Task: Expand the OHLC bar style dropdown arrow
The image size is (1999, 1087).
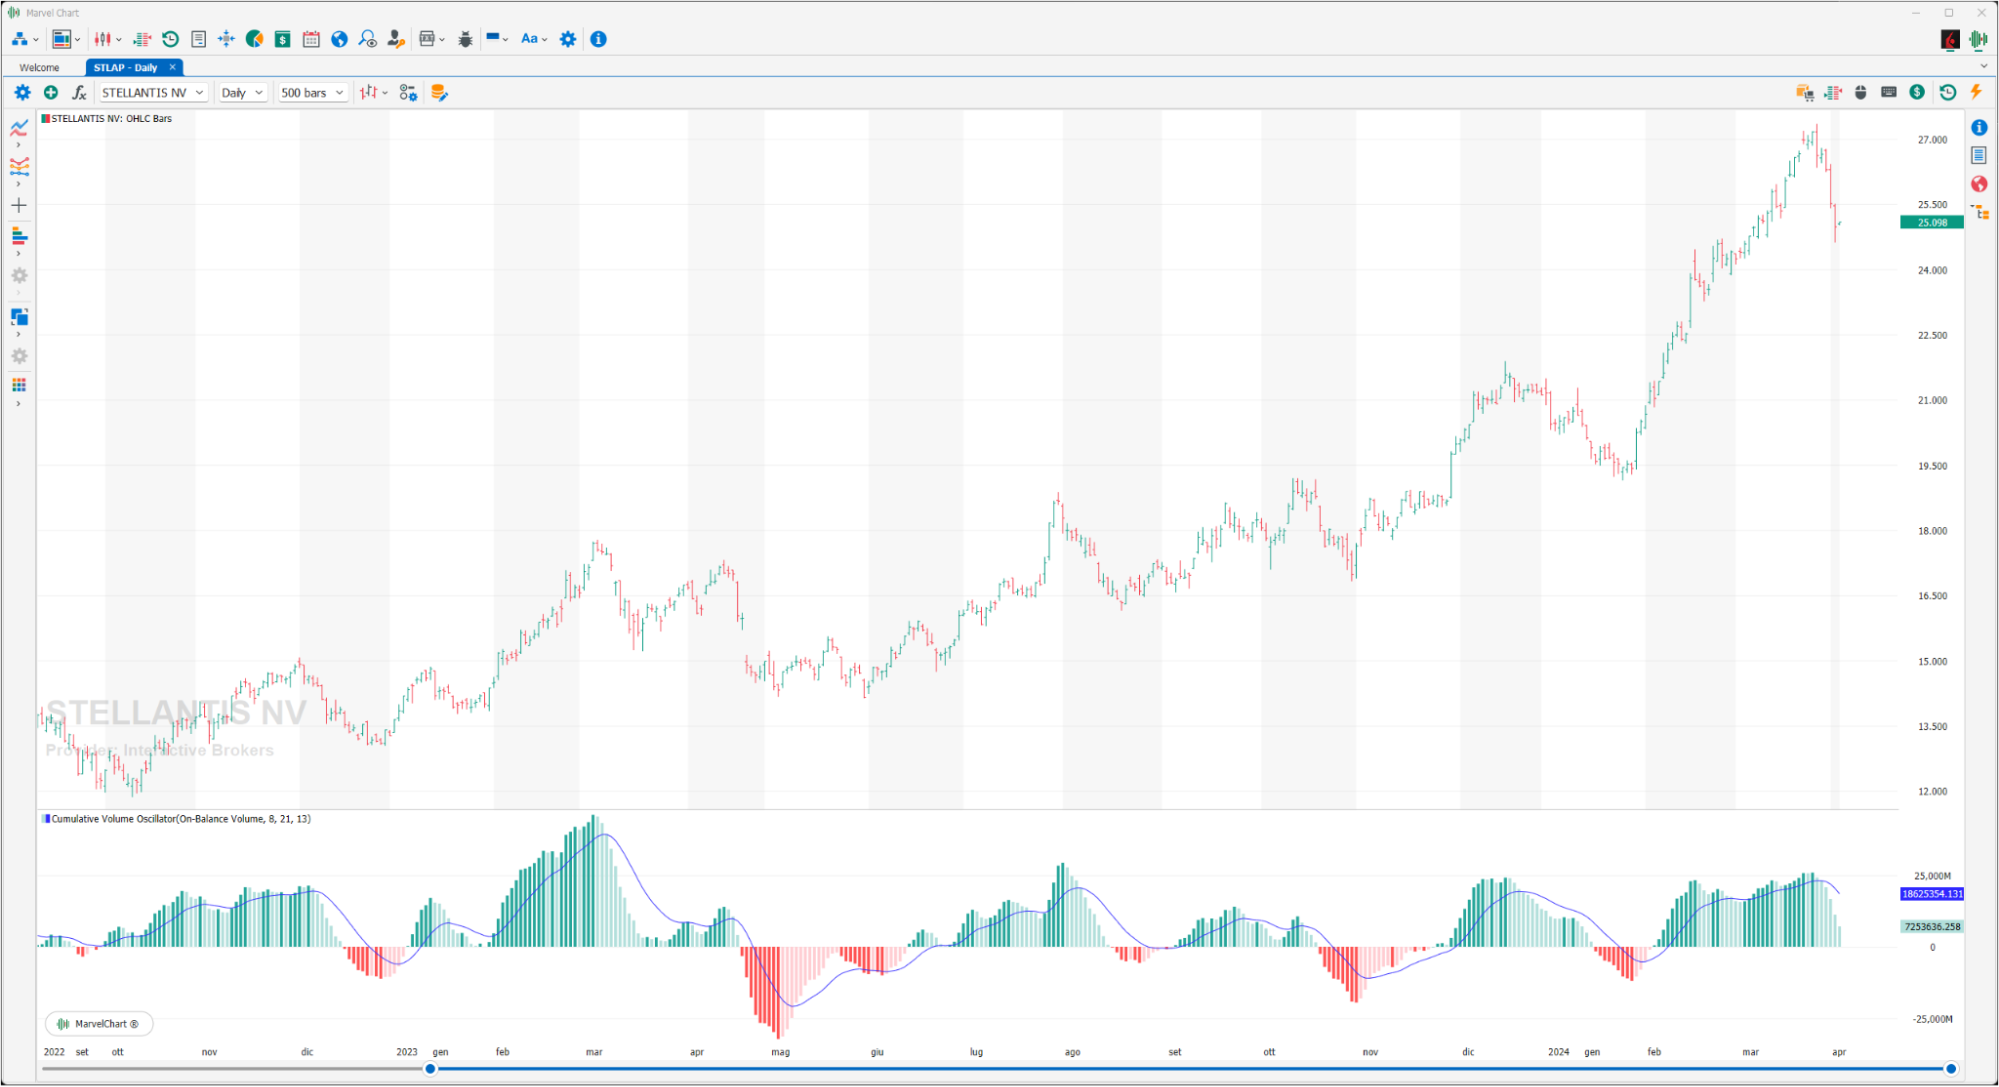Action: 385,93
